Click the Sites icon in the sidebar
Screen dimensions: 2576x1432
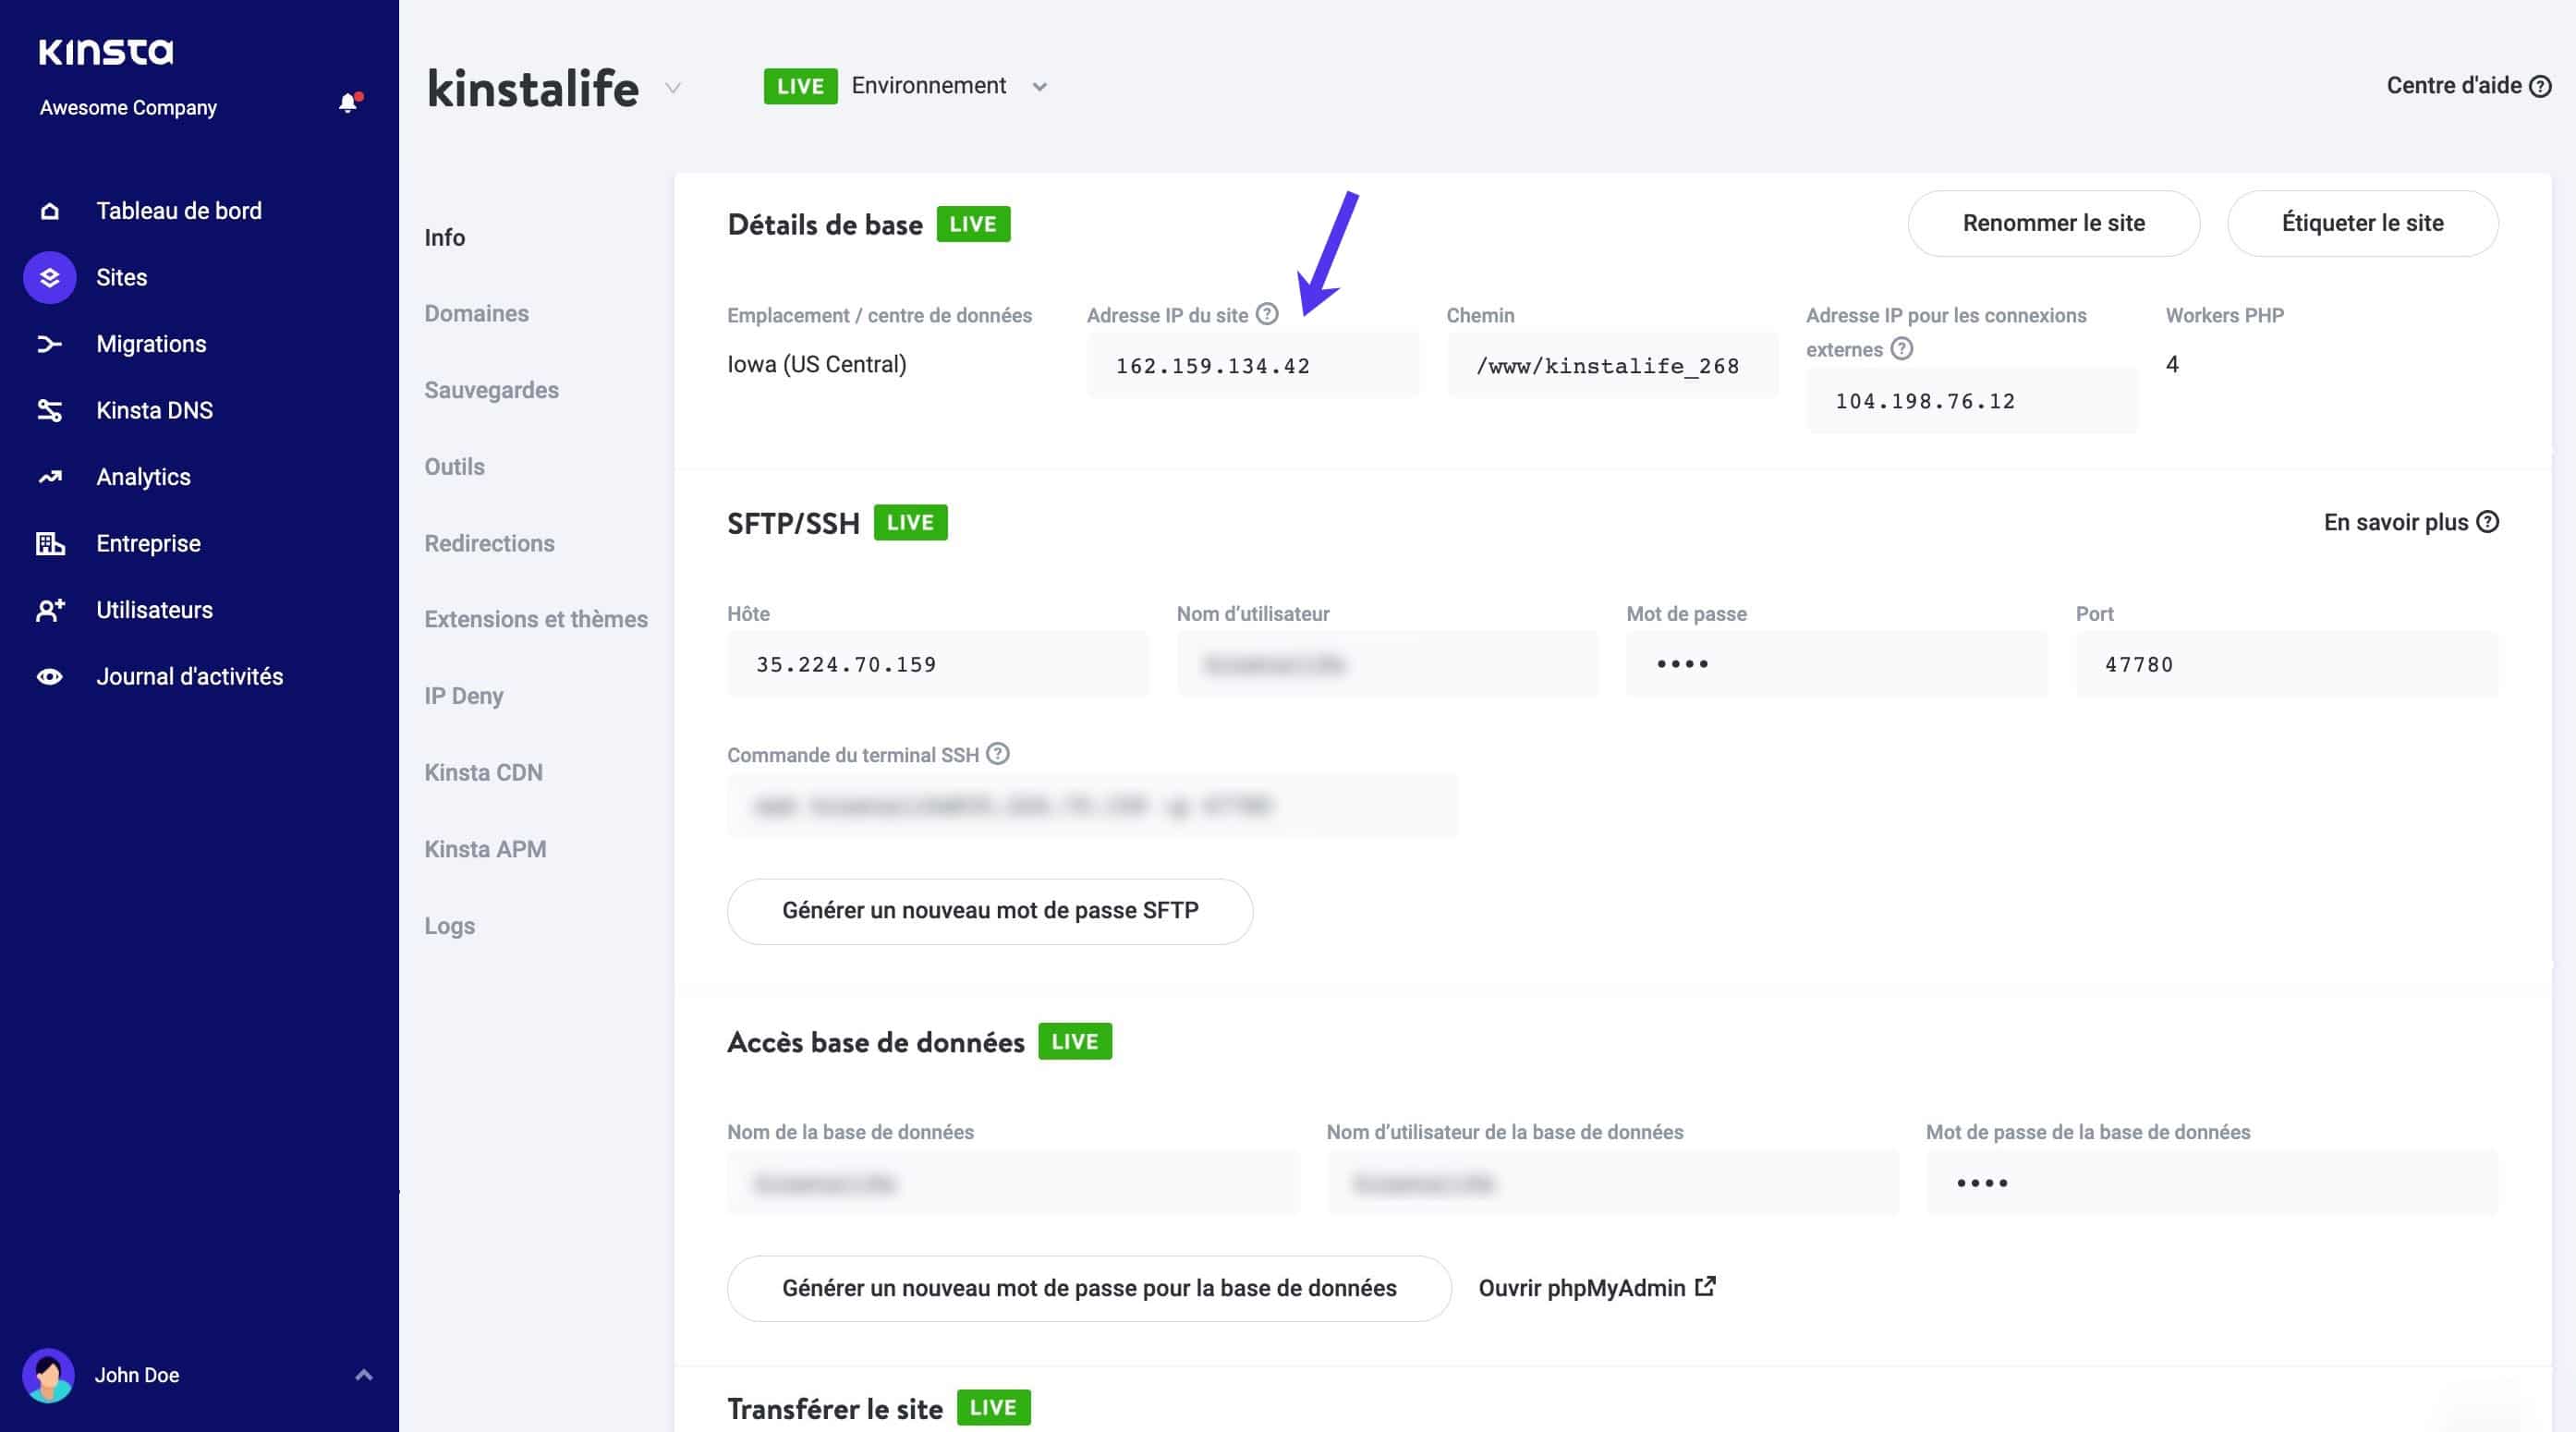tap(49, 277)
